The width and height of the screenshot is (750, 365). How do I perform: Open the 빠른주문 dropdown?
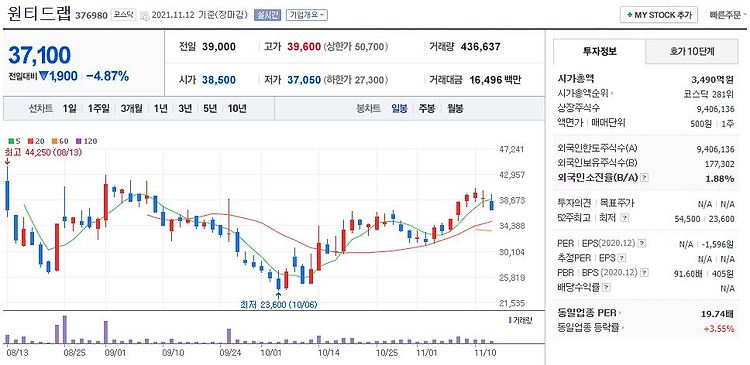728,15
